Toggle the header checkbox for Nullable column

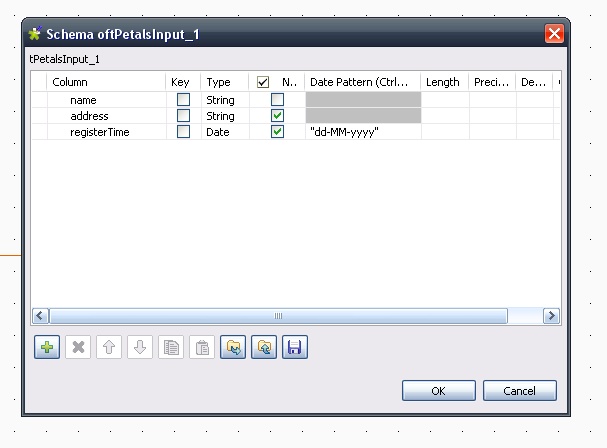point(263,82)
